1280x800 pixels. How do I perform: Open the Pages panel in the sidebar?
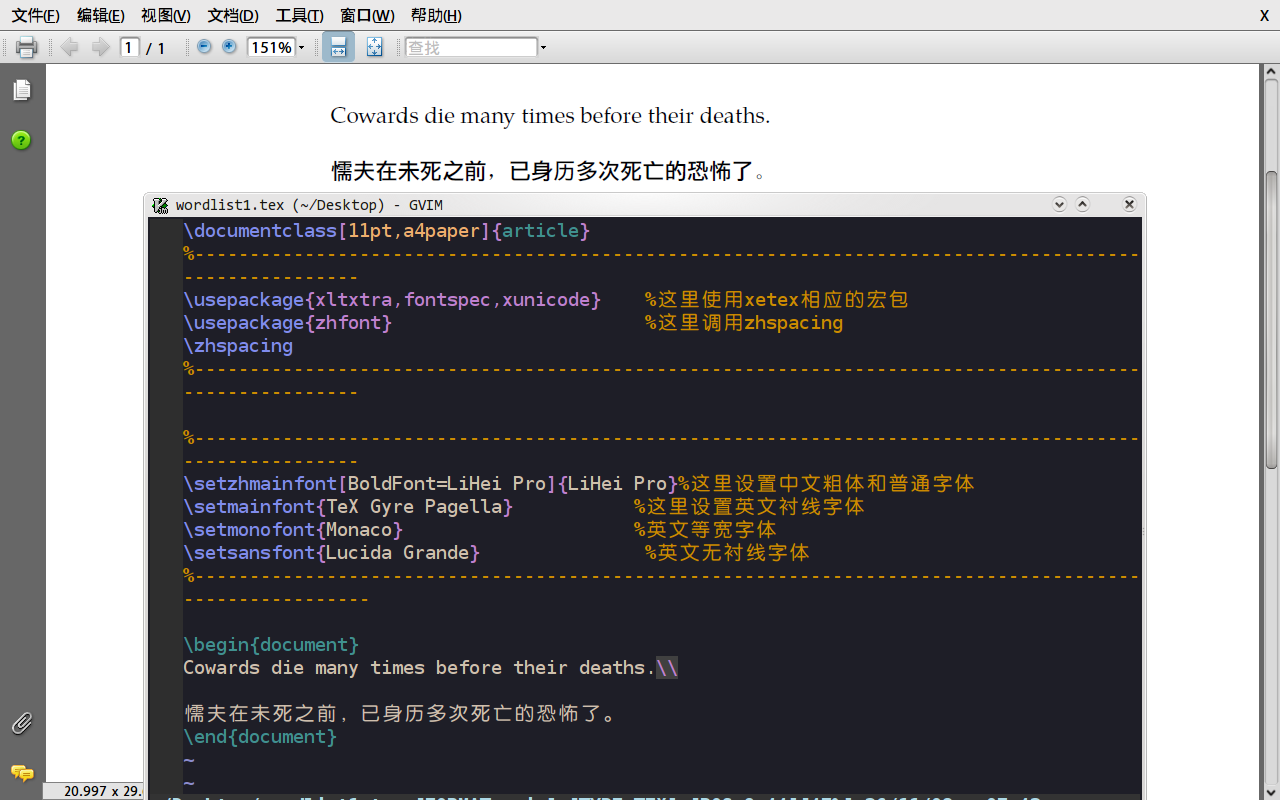point(22,90)
